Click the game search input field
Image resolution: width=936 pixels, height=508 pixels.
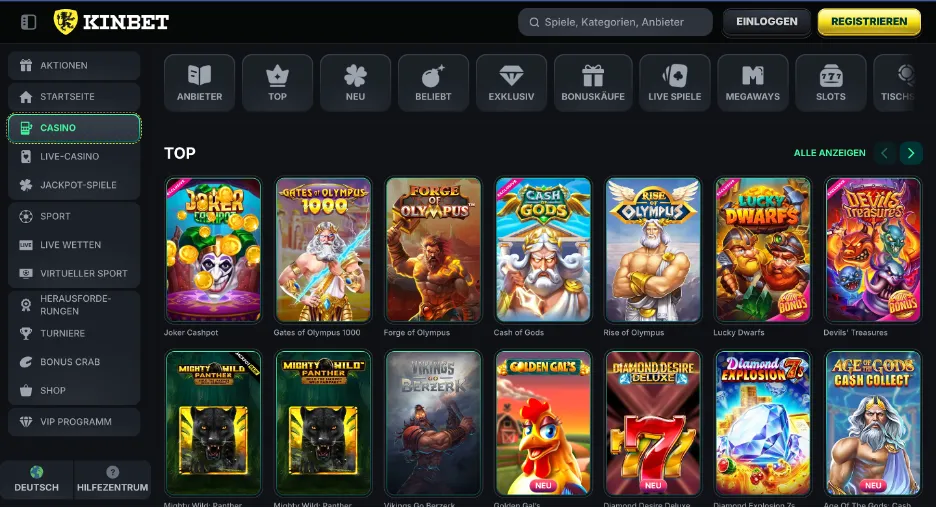[615, 22]
